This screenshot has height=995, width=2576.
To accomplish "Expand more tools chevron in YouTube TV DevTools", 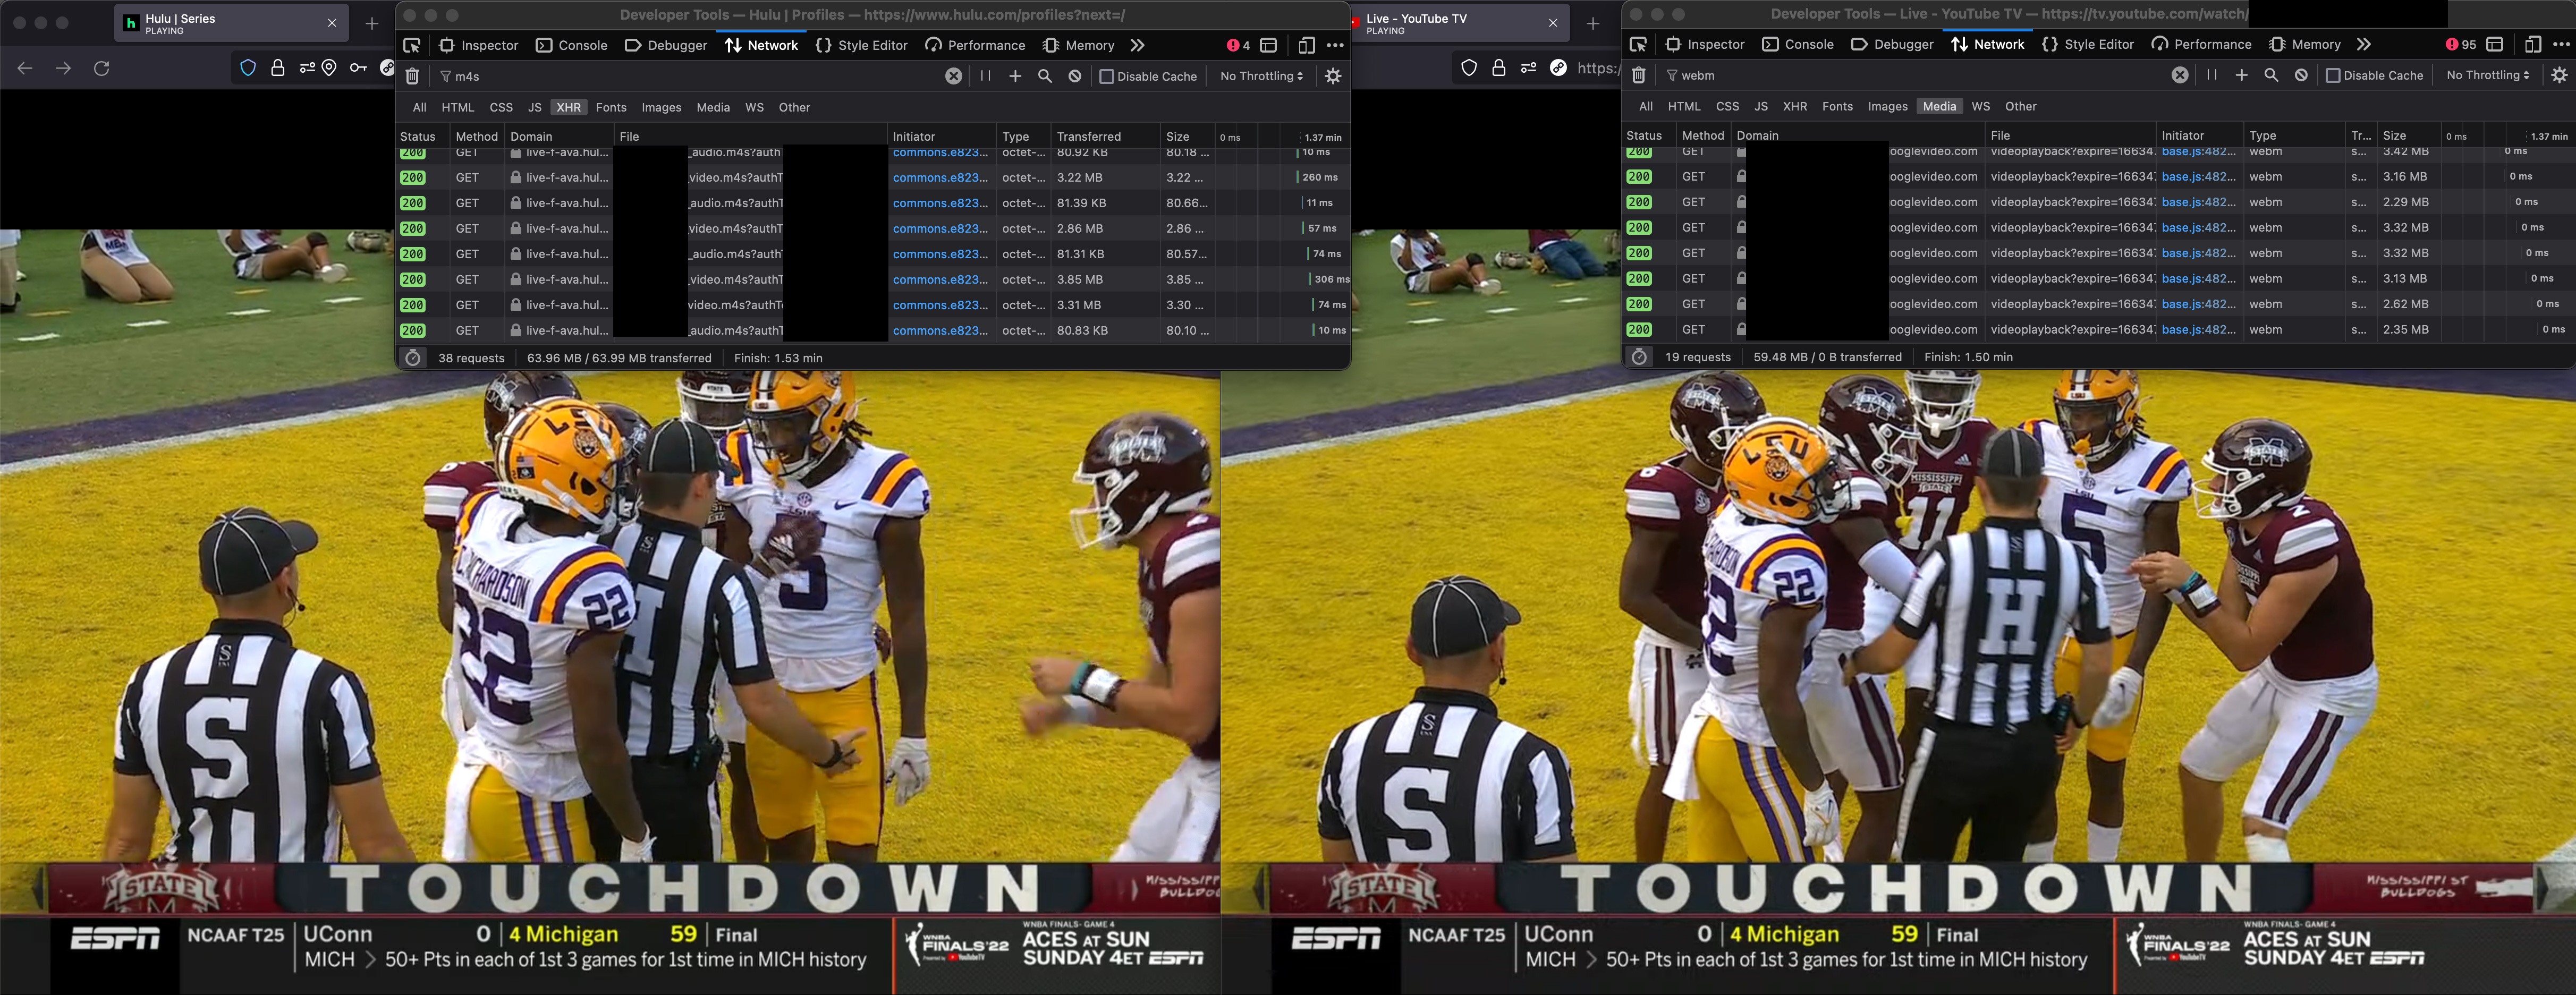I will (x=2363, y=44).
